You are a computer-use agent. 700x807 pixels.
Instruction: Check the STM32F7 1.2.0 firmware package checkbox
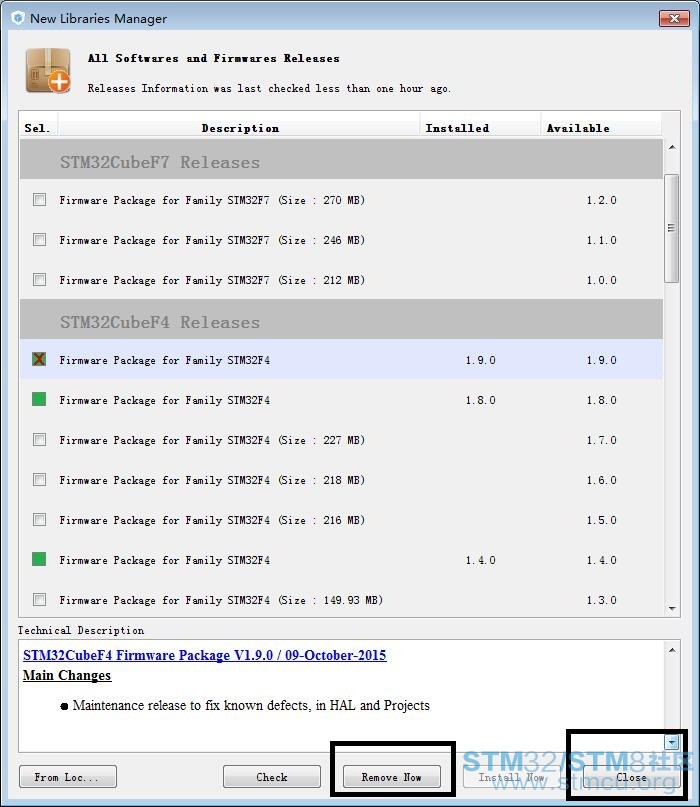[x=39, y=200]
